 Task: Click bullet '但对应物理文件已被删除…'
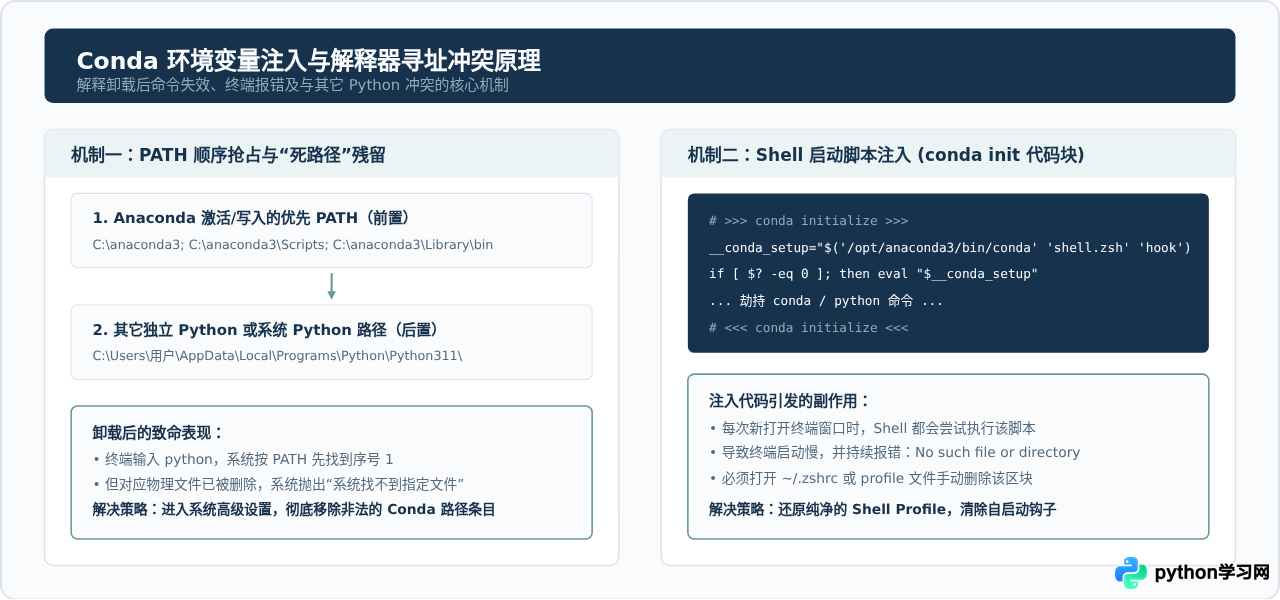click(279, 484)
